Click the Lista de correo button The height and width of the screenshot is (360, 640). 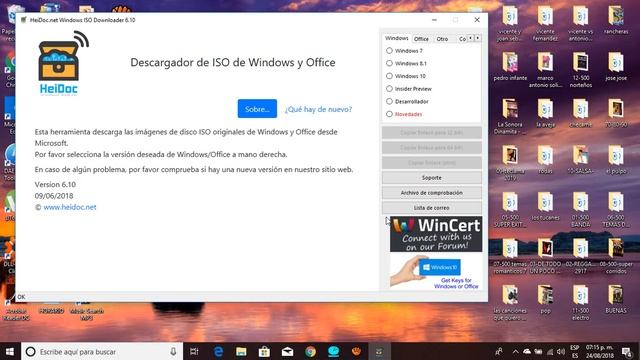click(432, 208)
